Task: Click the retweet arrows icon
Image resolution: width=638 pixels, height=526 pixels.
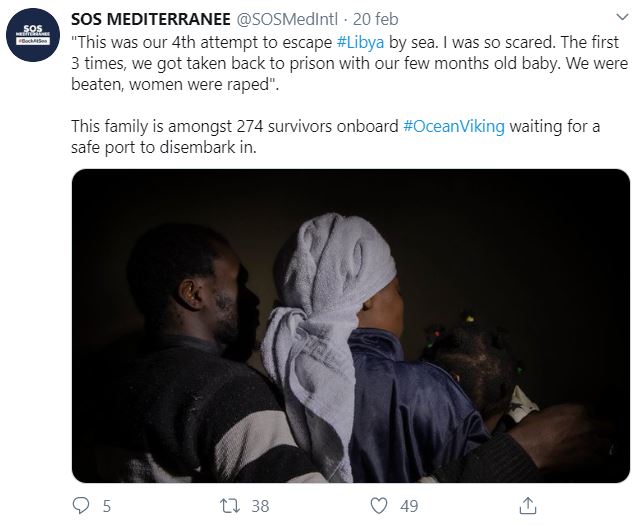Action: (229, 506)
